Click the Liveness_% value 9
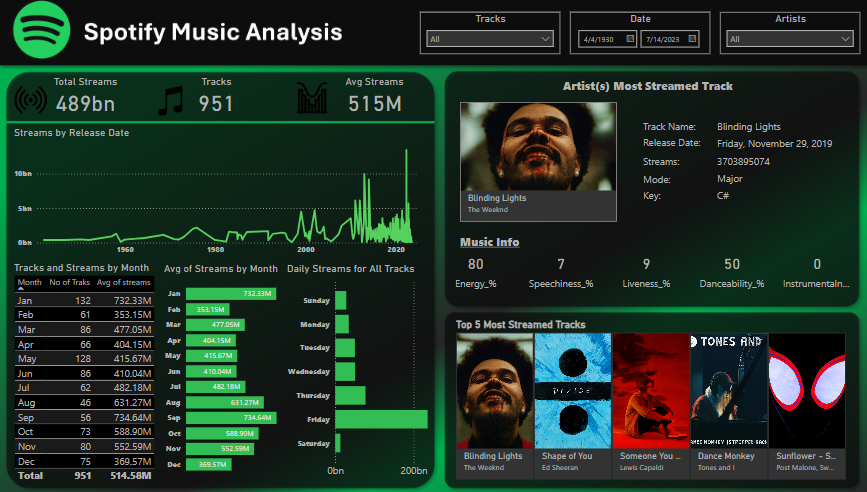Image resolution: width=867 pixels, height=492 pixels. pyautogui.click(x=646, y=264)
